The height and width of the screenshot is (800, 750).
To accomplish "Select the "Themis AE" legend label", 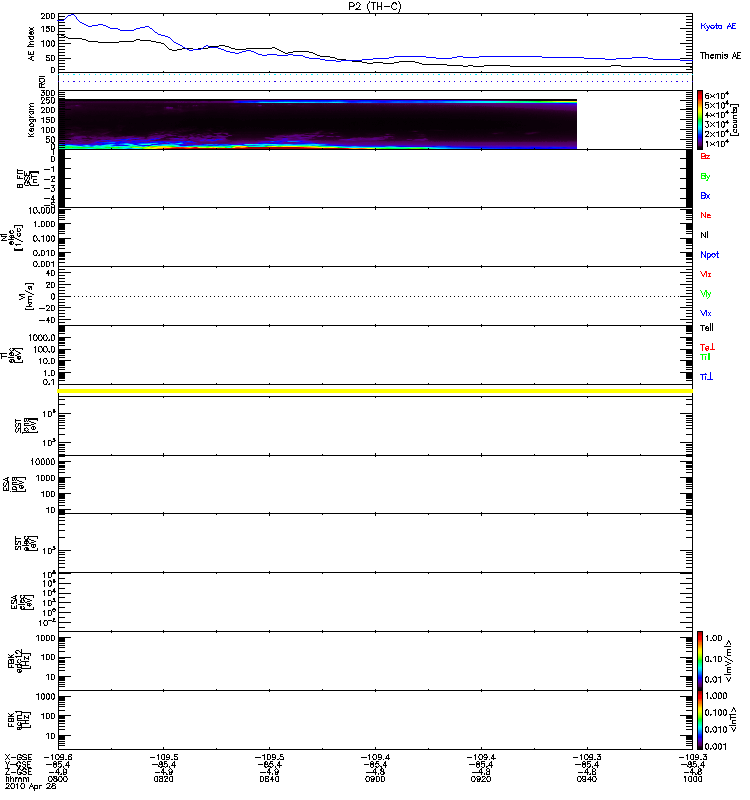I will [x=720, y=56].
